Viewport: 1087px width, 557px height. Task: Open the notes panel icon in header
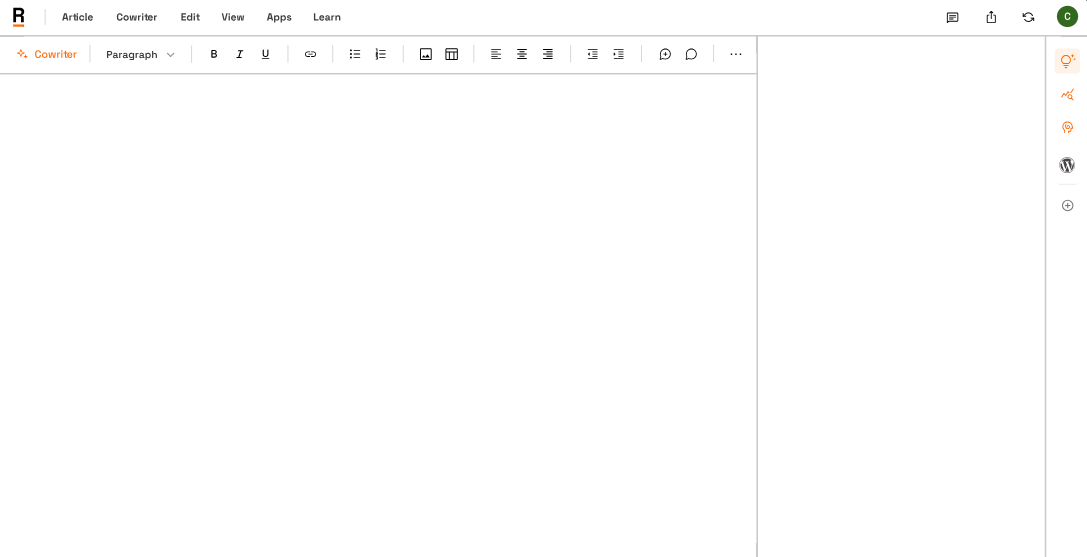953,17
